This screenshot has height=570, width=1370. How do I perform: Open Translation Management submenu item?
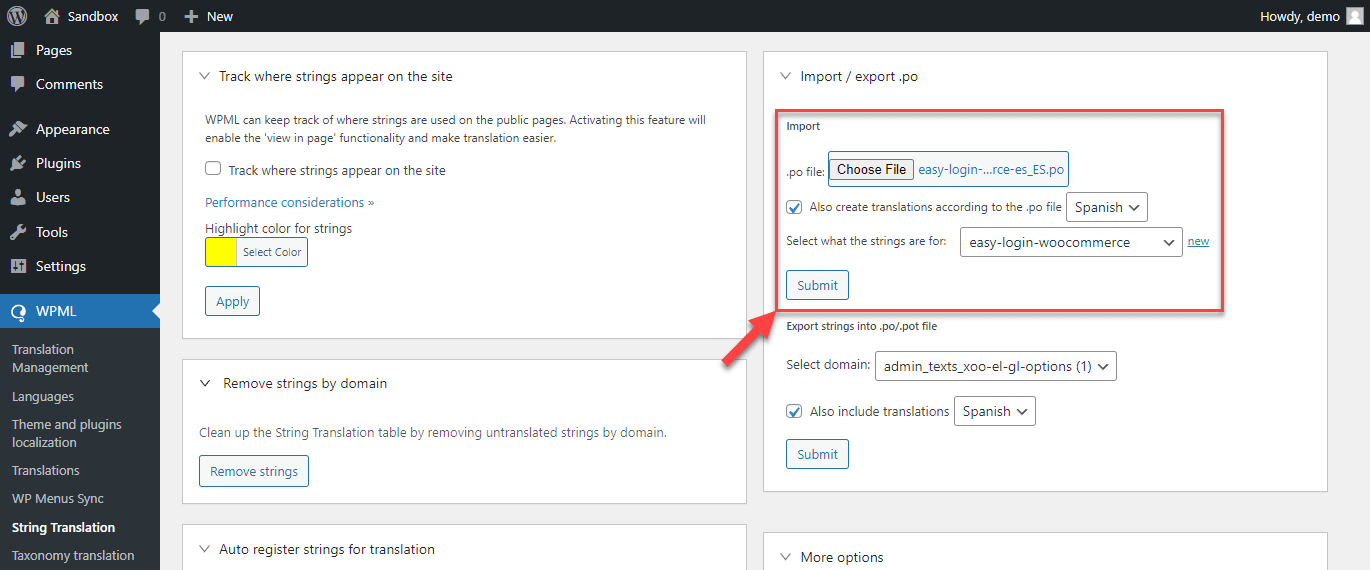(50, 358)
